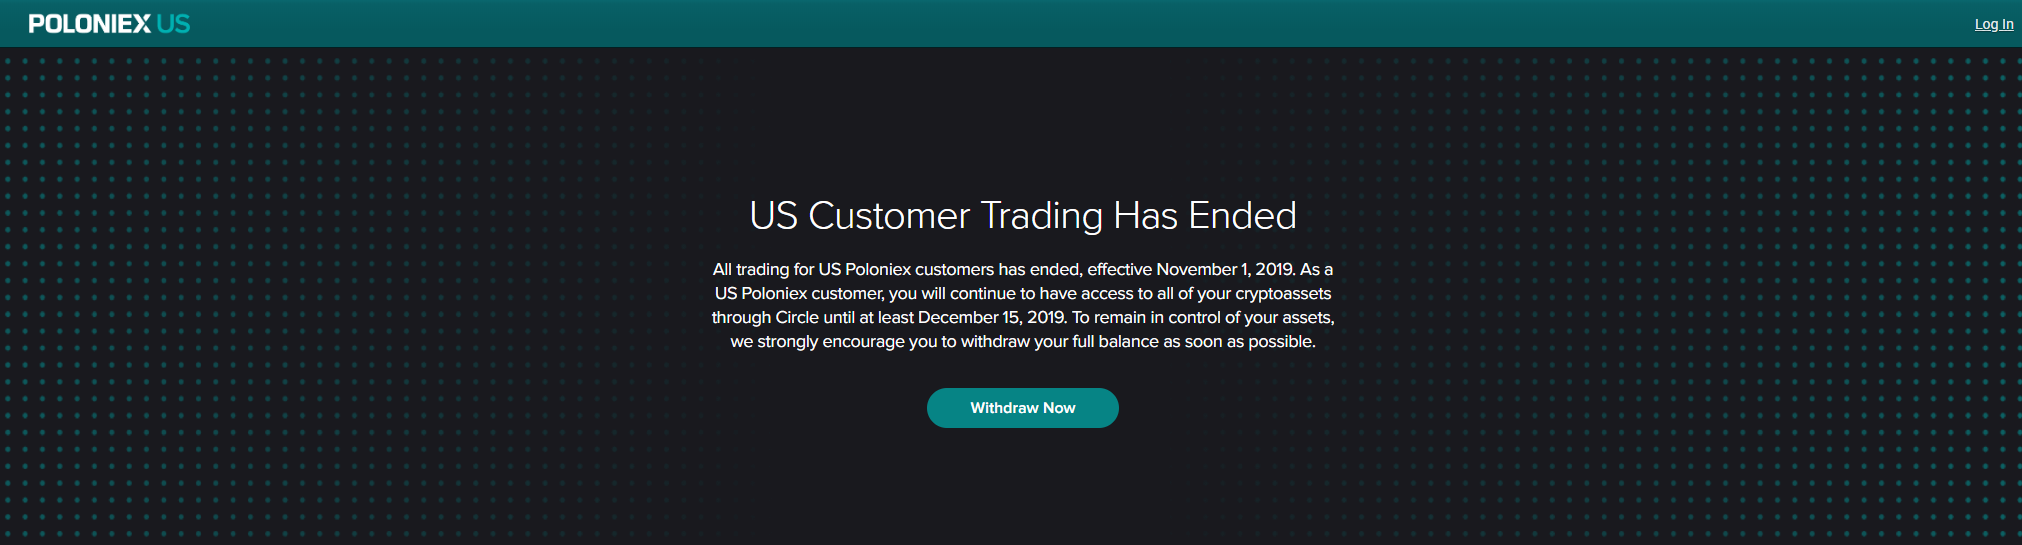Click the word 'Ended' in the heading
The height and width of the screenshot is (545, 2022).
pos(1242,216)
